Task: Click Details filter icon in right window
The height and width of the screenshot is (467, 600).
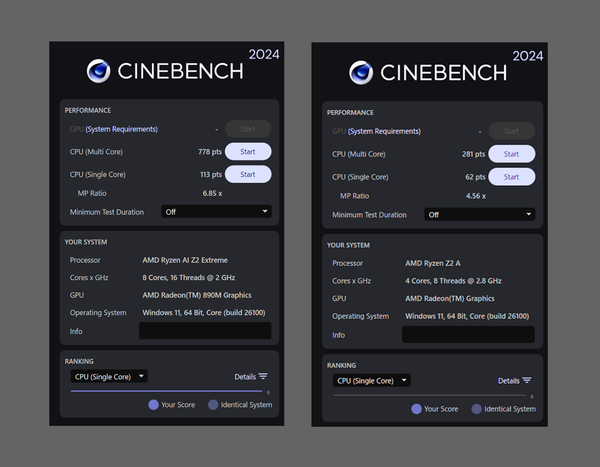Action: (527, 380)
